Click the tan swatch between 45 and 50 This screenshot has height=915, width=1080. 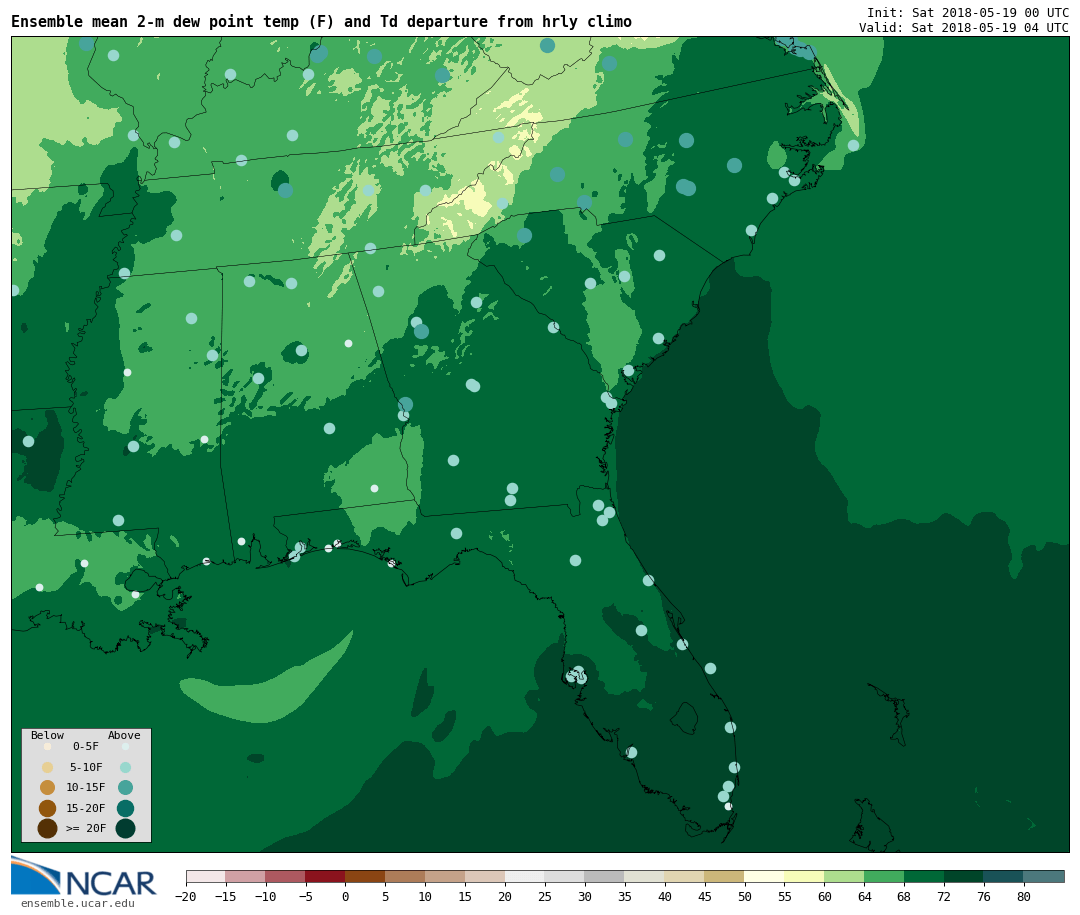click(x=725, y=876)
